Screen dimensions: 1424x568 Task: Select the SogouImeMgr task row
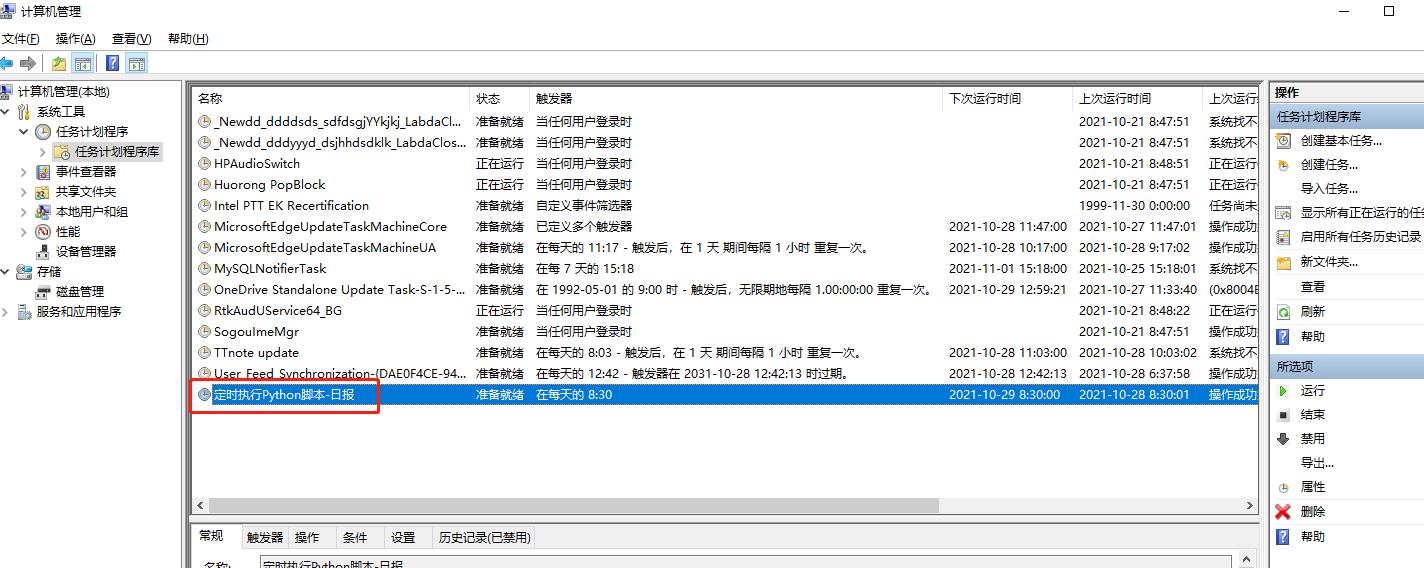725,332
